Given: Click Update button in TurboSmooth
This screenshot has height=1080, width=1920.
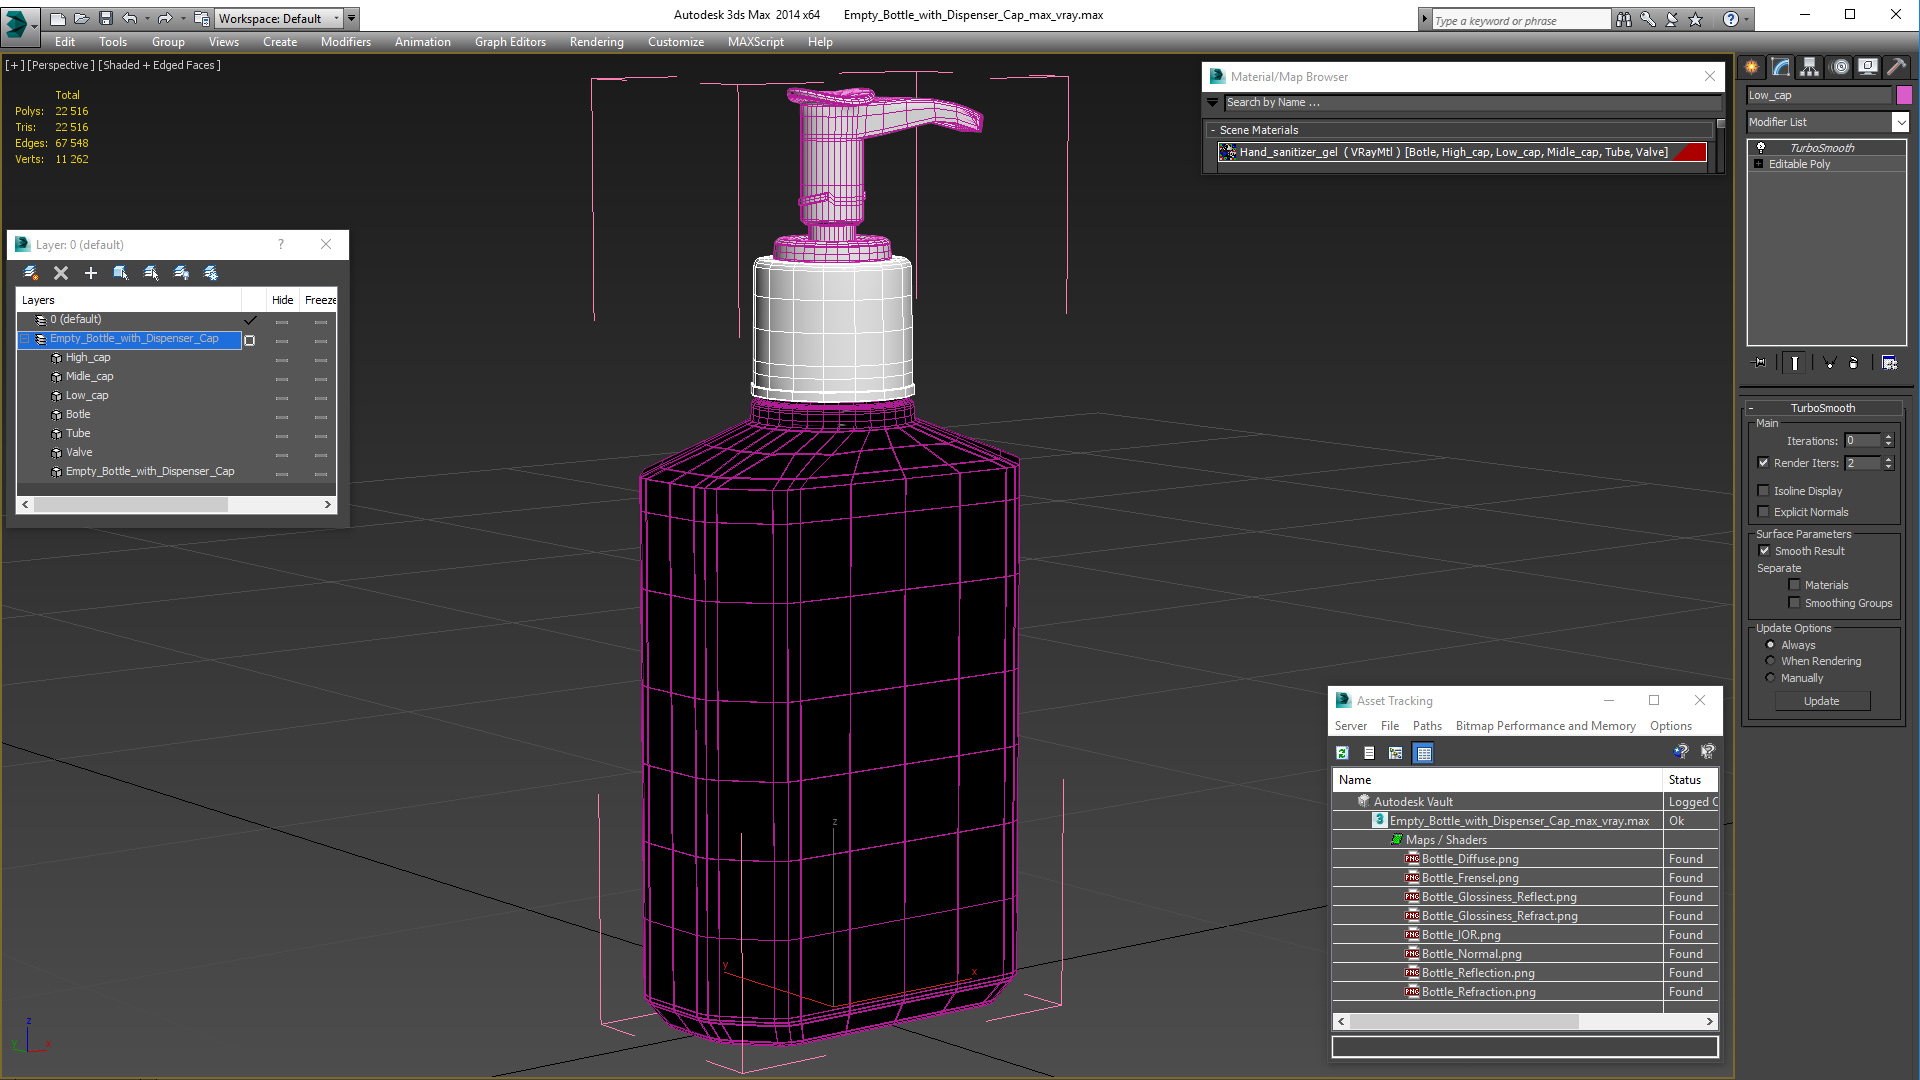Looking at the screenshot, I should 1821,701.
